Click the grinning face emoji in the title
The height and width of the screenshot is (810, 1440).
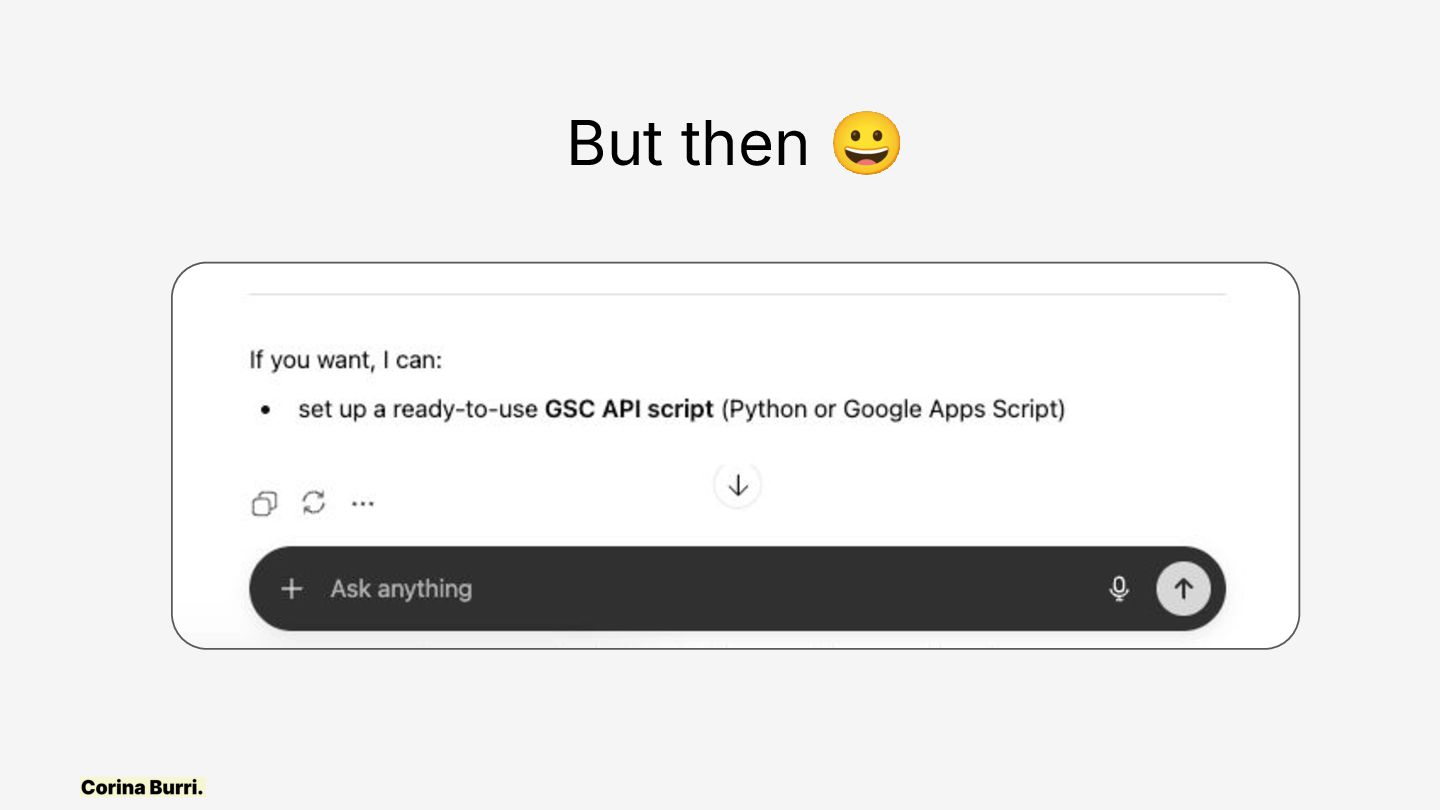coord(867,143)
